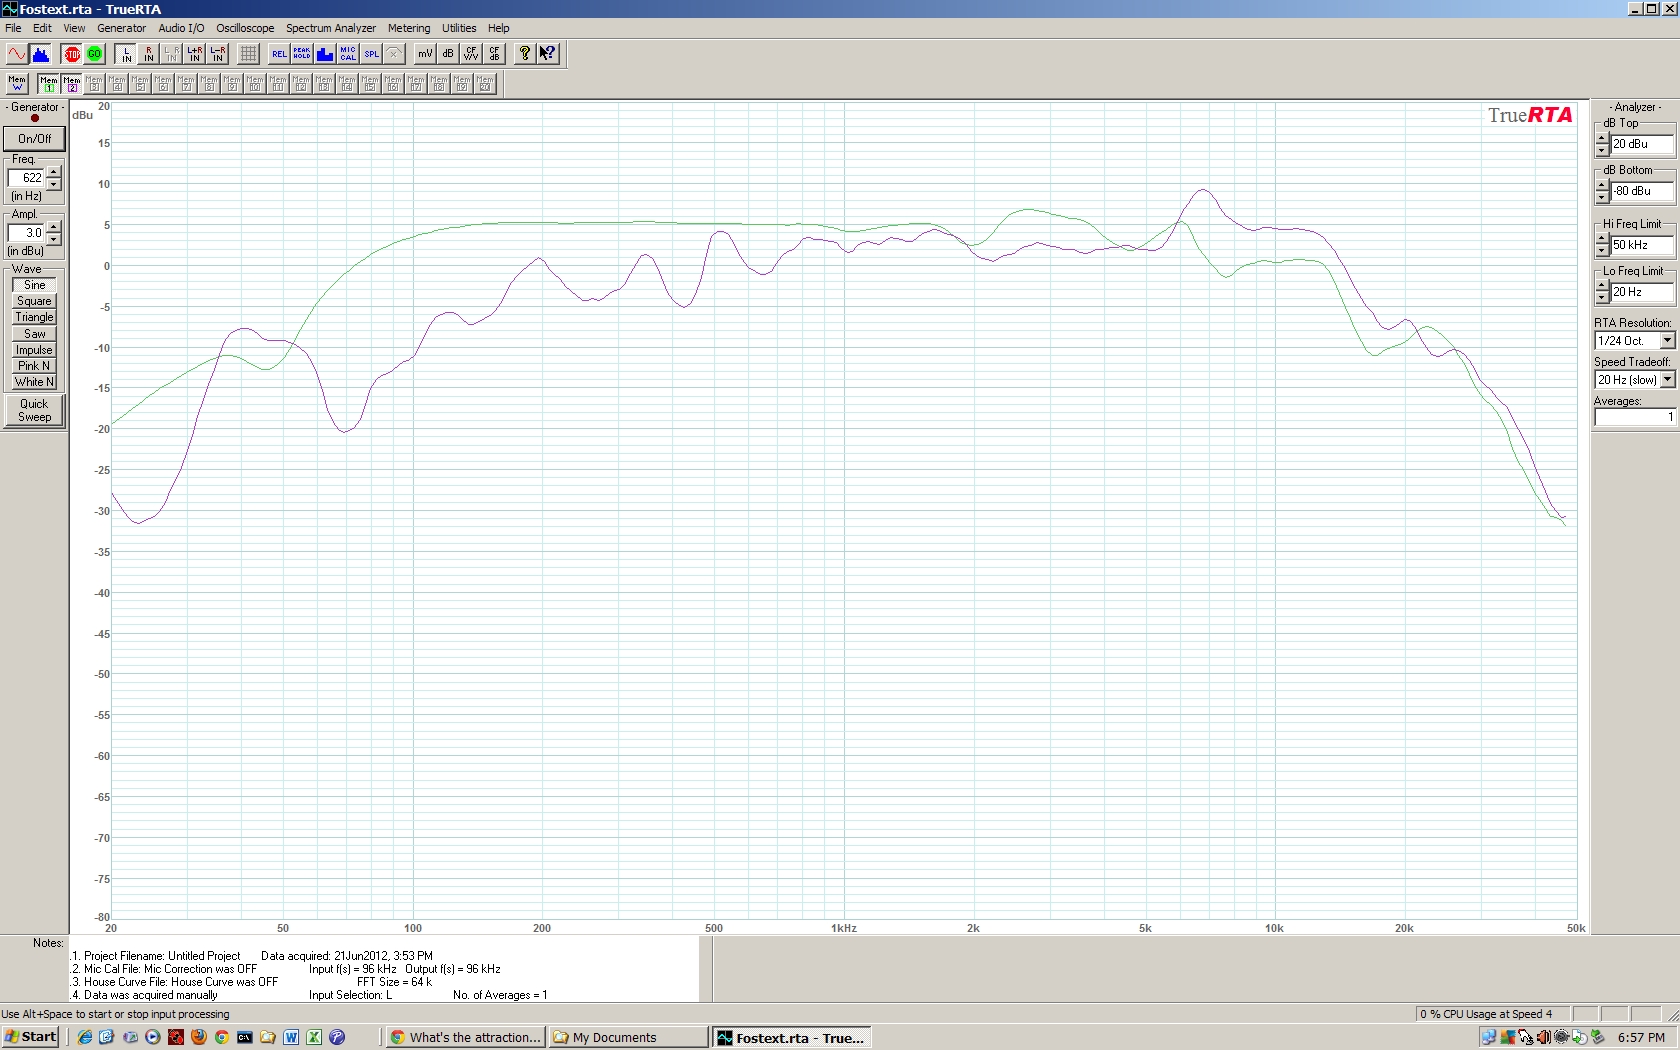Increase generator frequency with up arrow
This screenshot has height=1050, width=1680.
tap(54, 173)
